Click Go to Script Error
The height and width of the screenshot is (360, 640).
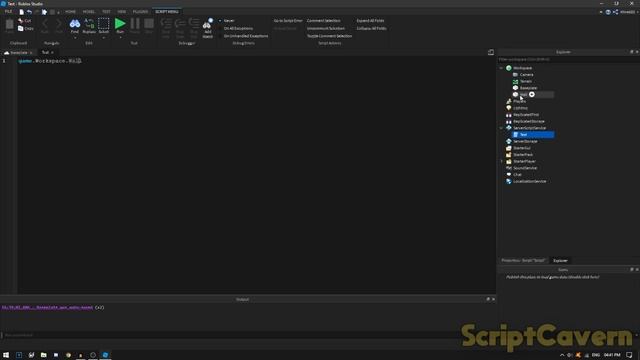pos(288,20)
